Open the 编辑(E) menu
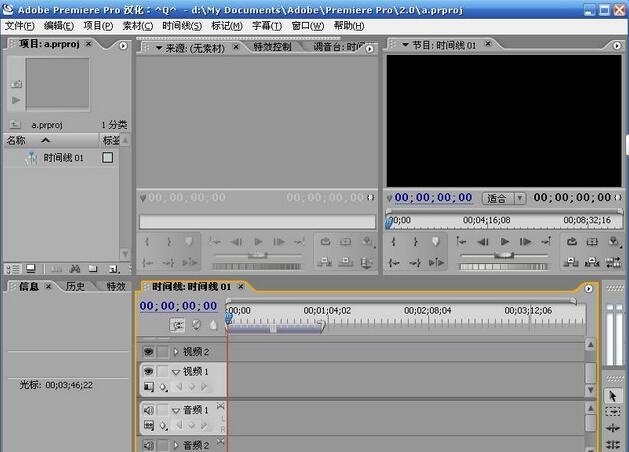The image size is (629, 452). pos(59,26)
